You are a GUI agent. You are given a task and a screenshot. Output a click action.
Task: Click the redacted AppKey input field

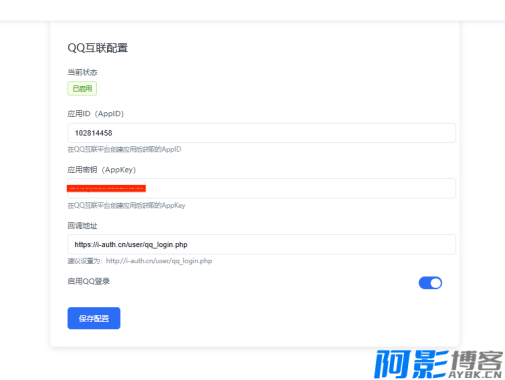(261, 188)
